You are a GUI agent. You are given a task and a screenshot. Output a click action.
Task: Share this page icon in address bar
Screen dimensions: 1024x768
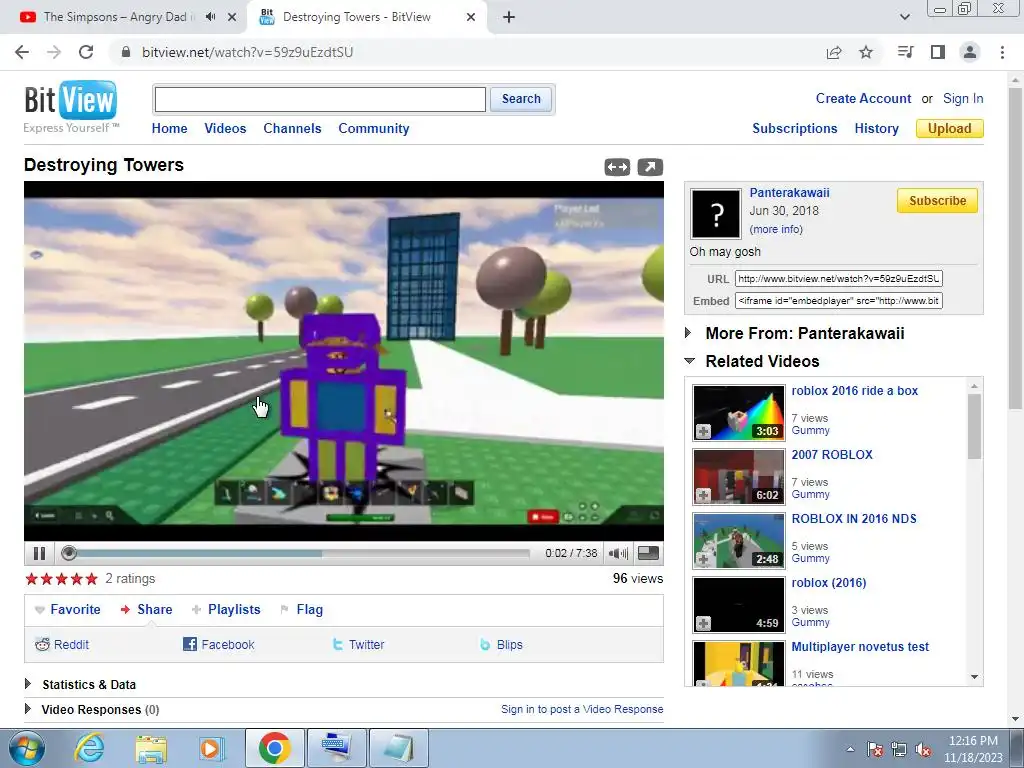coord(834,52)
